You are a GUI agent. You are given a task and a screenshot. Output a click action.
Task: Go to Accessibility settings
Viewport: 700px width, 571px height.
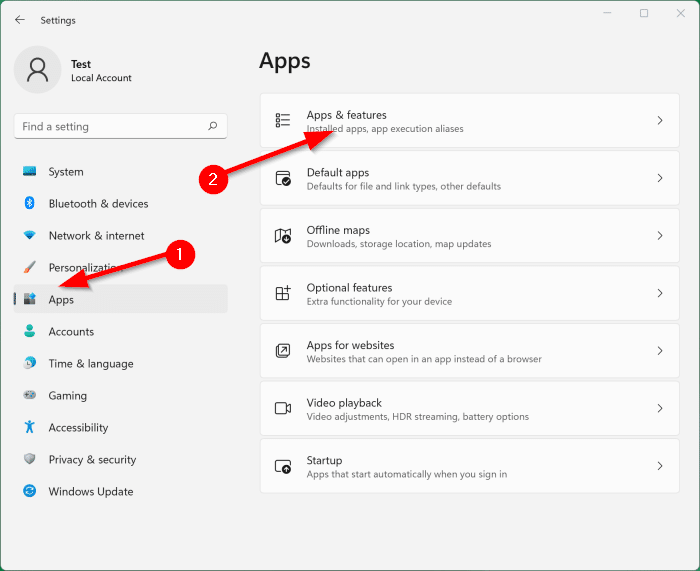coord(121,427)
